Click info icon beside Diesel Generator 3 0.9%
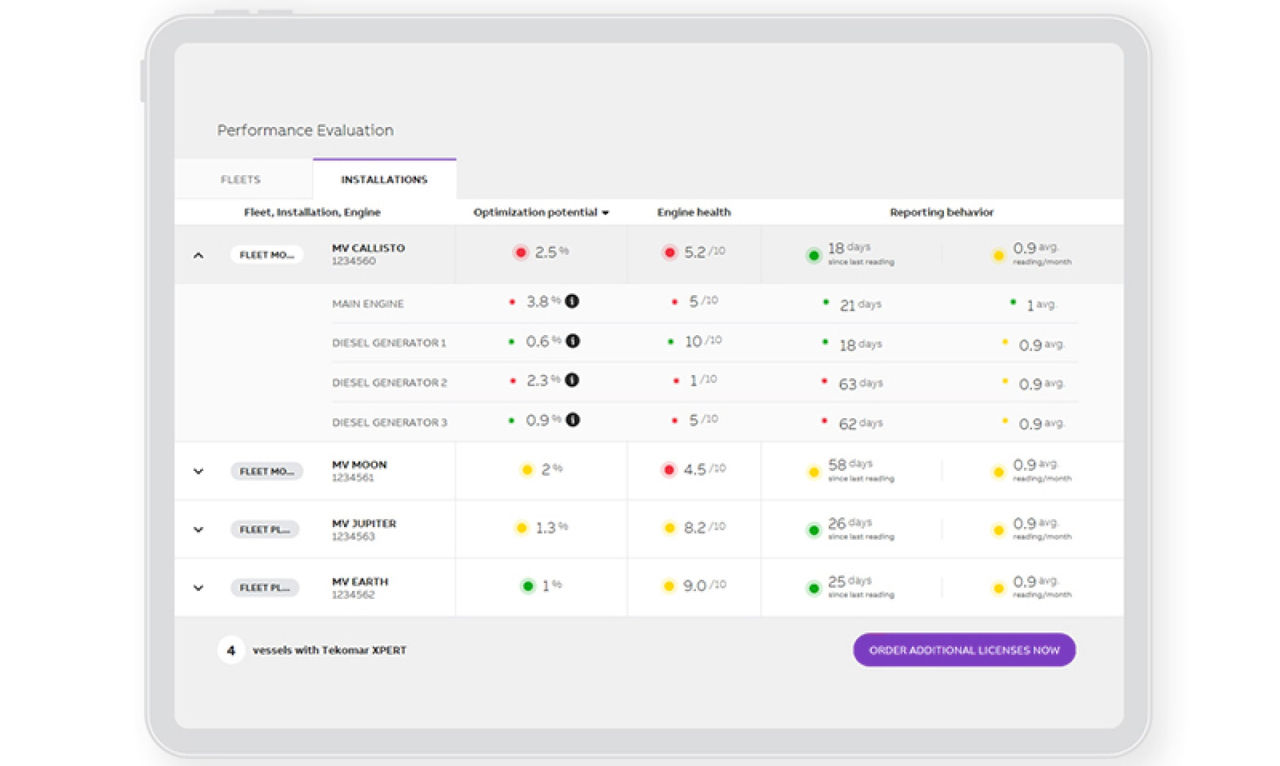 click(572, 421)
